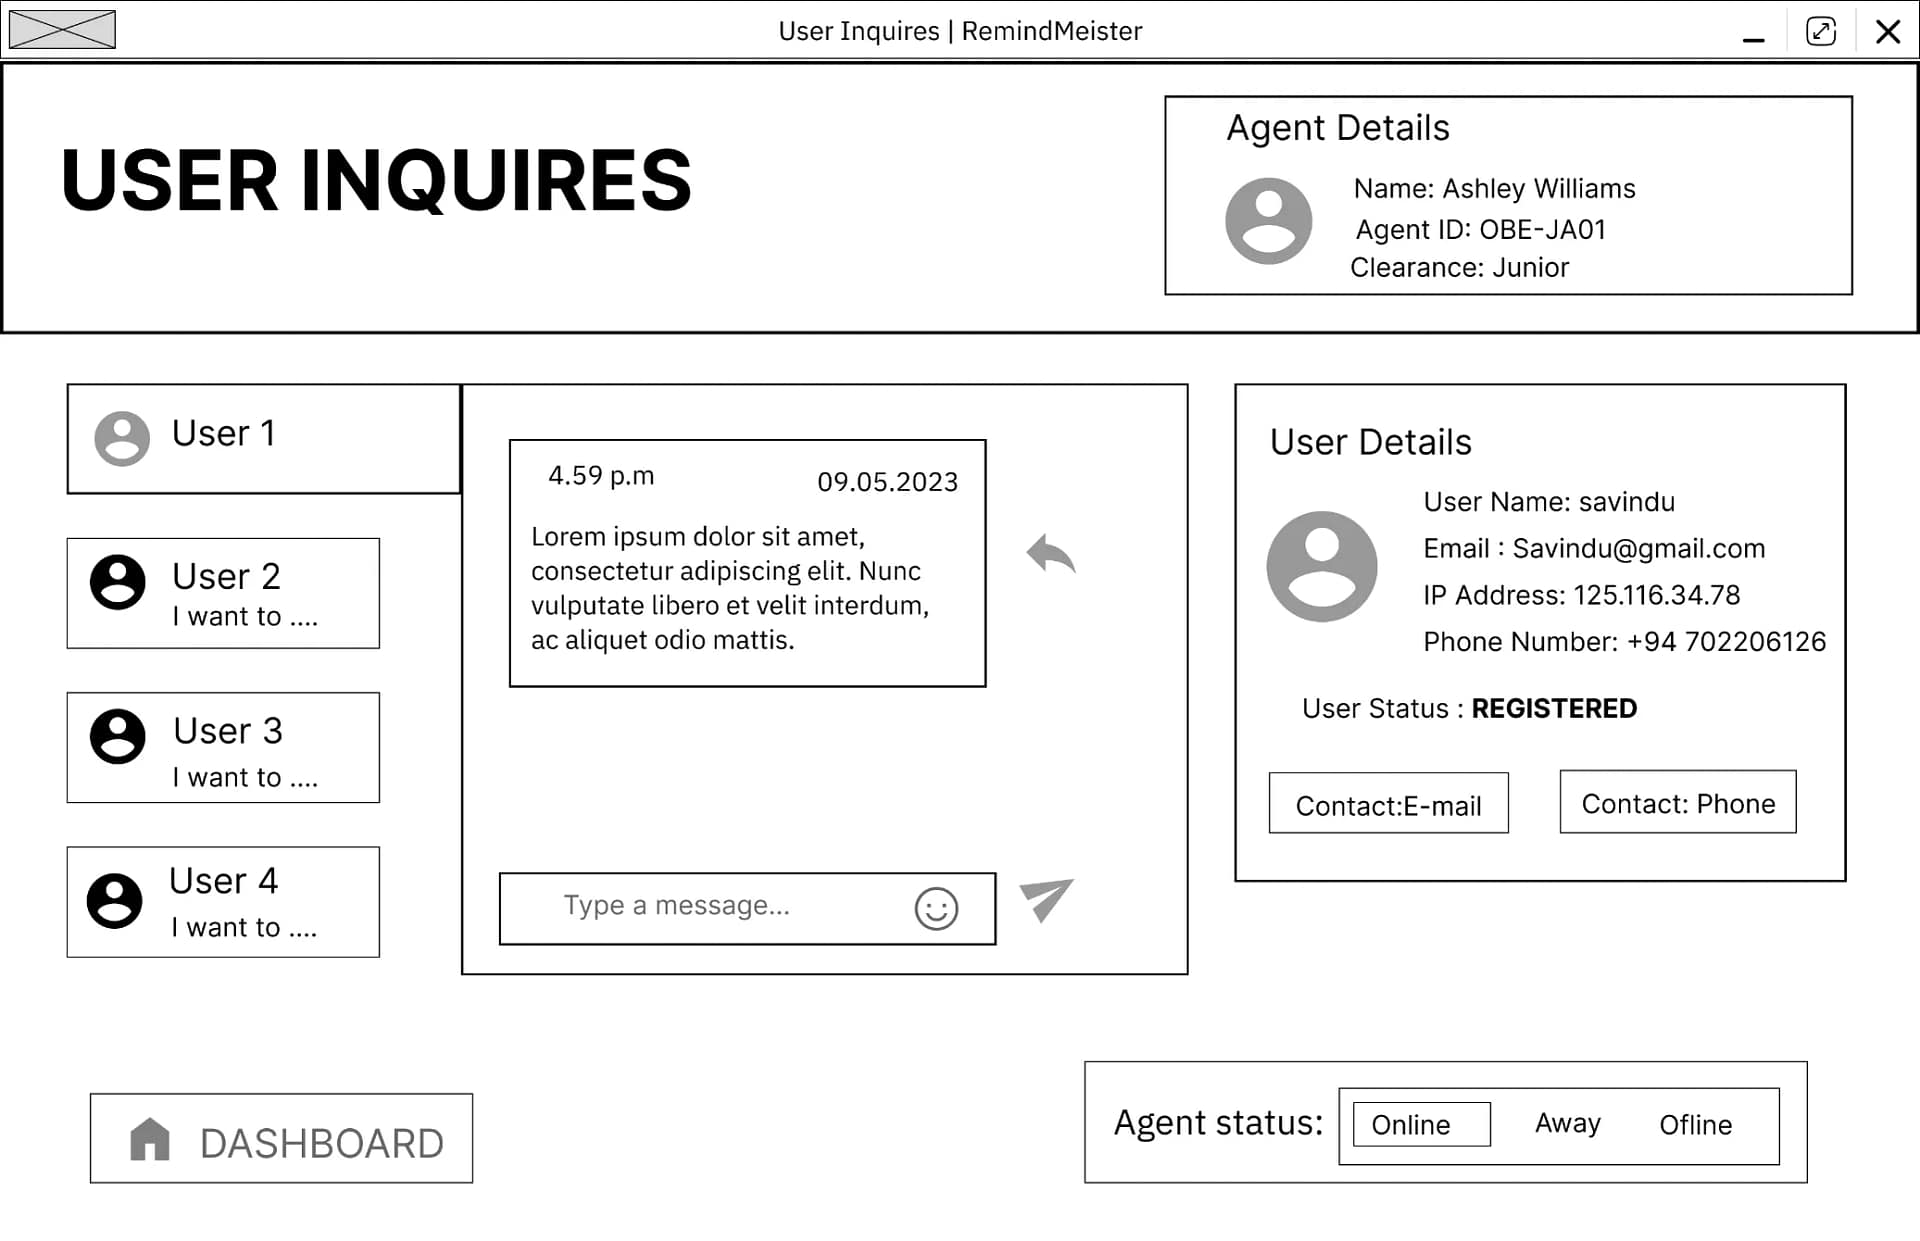Open User 4's inquiry conversation
Image resolution: width=1920 pixels, height=1241 pixels.
223,901
